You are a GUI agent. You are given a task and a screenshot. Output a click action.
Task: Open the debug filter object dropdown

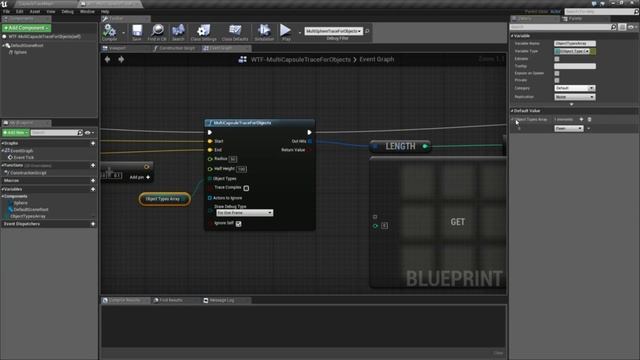pos(333,31)
